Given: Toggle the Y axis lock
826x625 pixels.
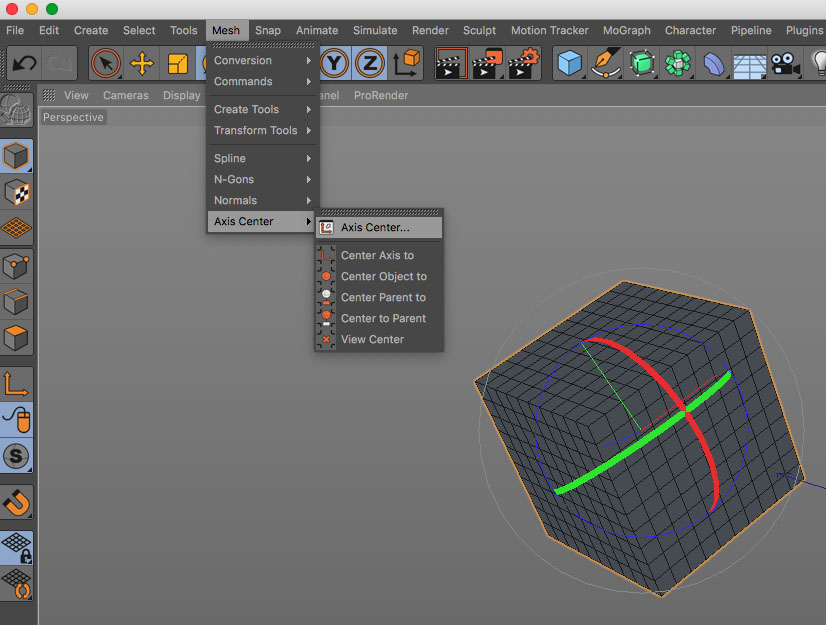Looking at the screenshot, I should (334, 65).
